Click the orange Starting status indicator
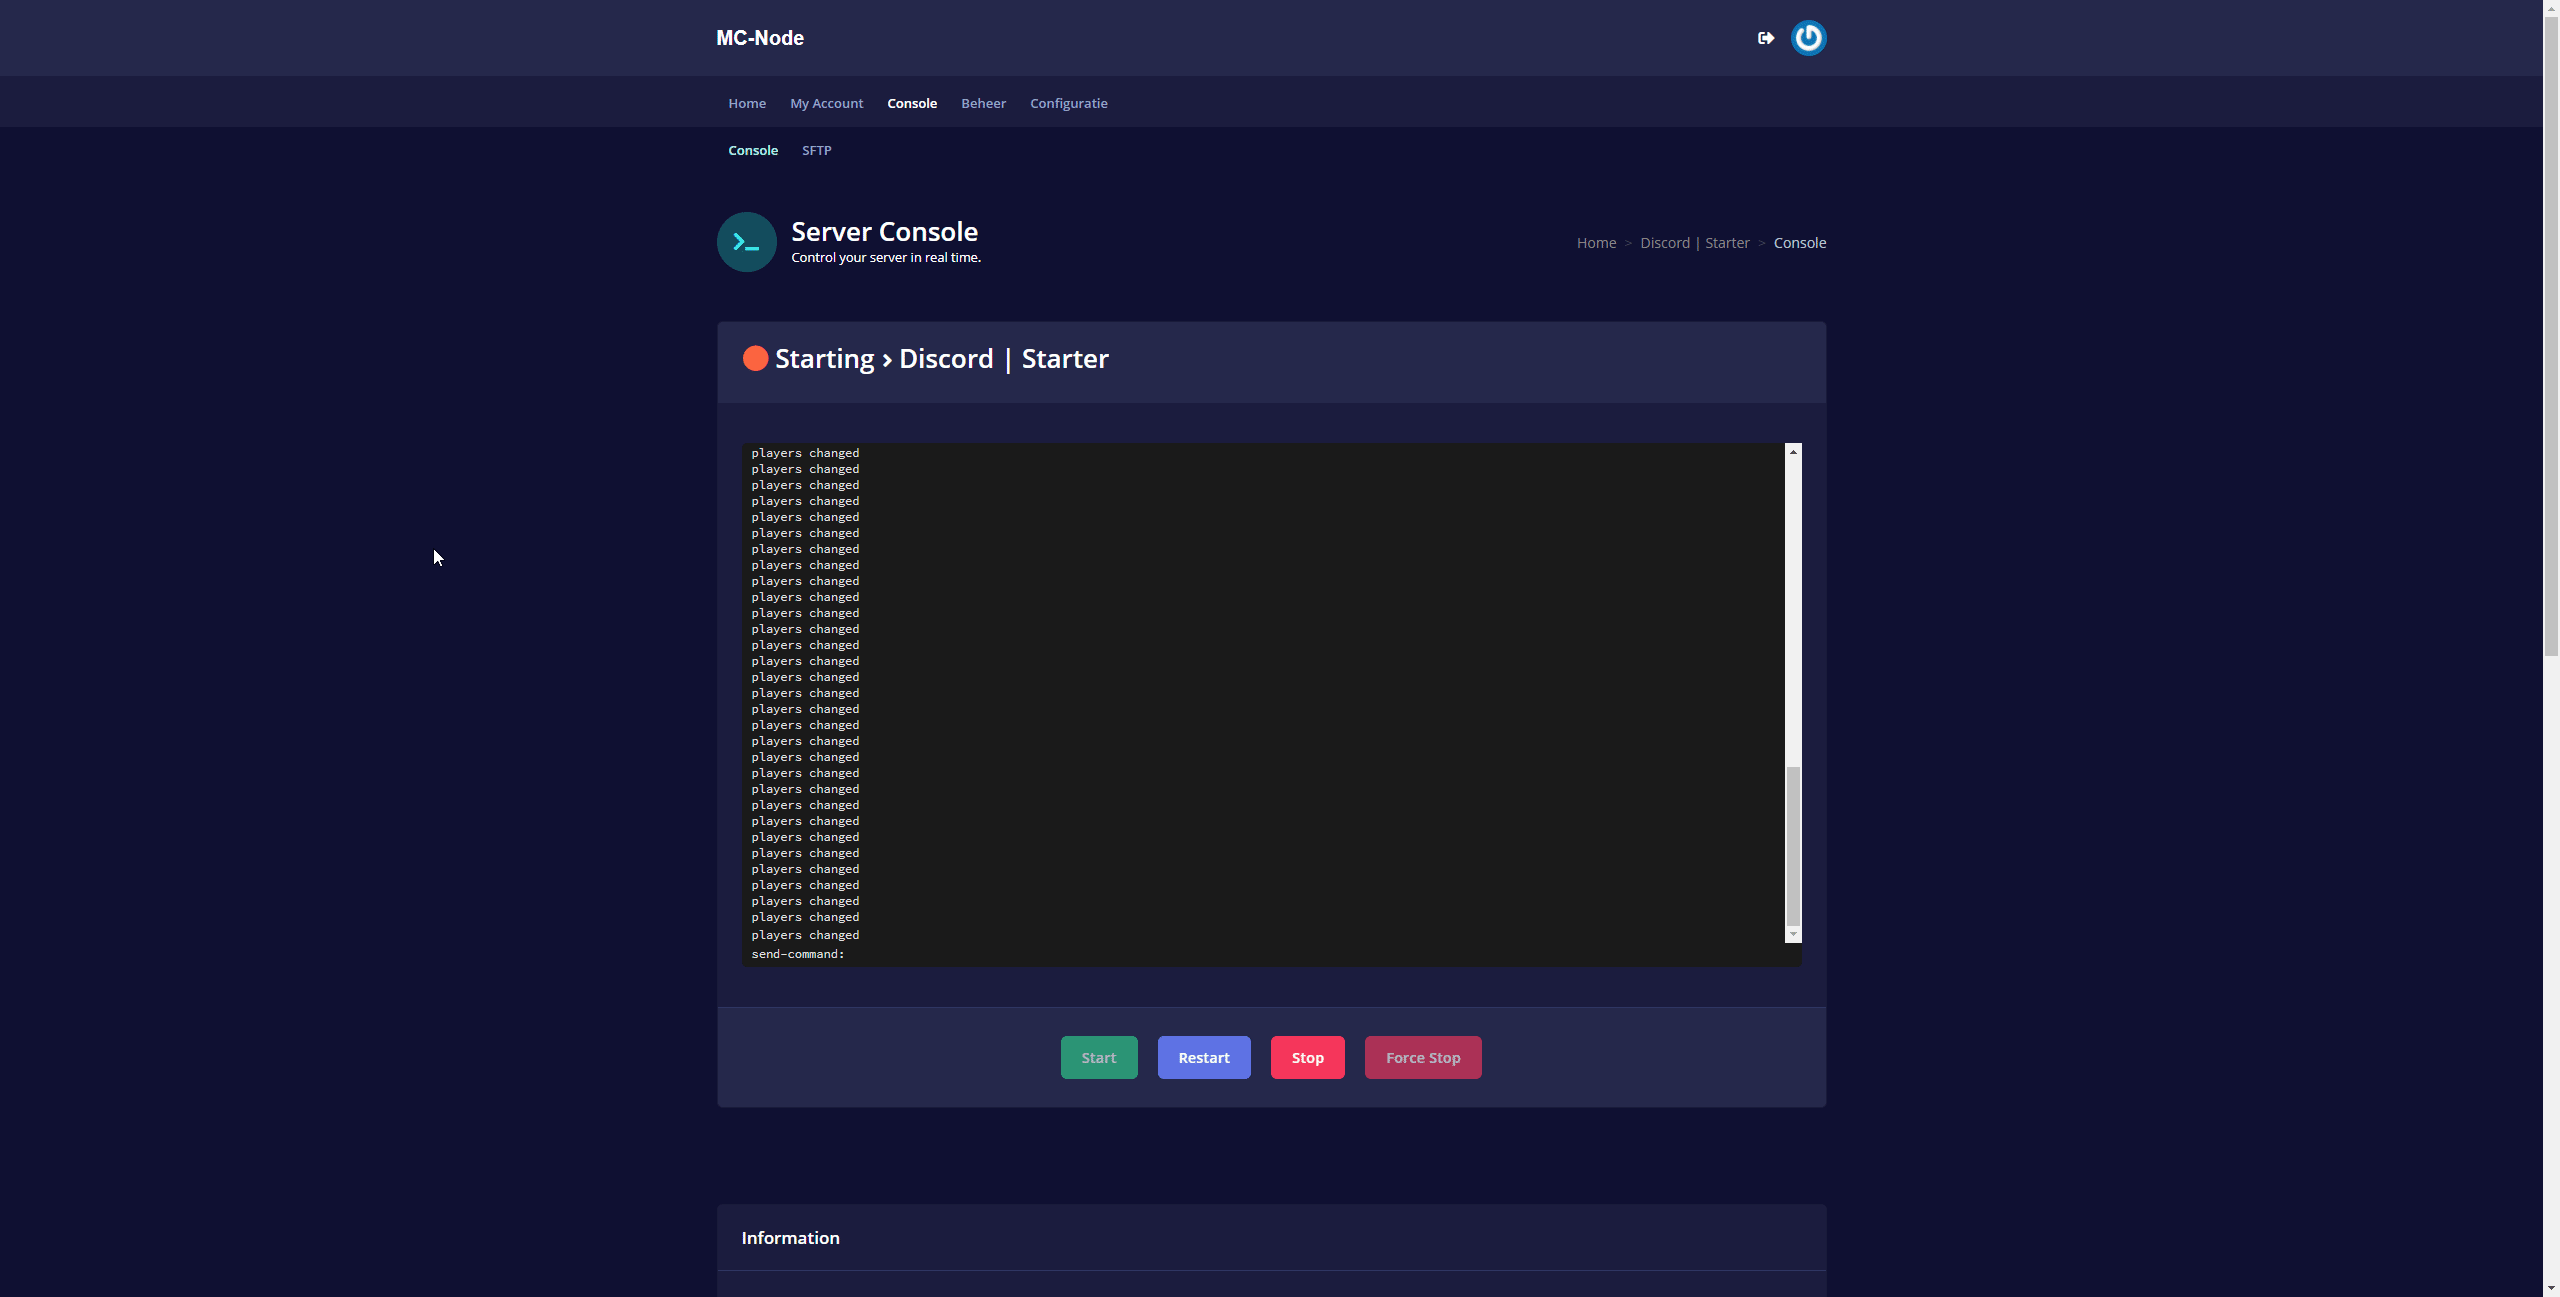Viewport: 2560px width, 1297px height. (x=755, y=359)
